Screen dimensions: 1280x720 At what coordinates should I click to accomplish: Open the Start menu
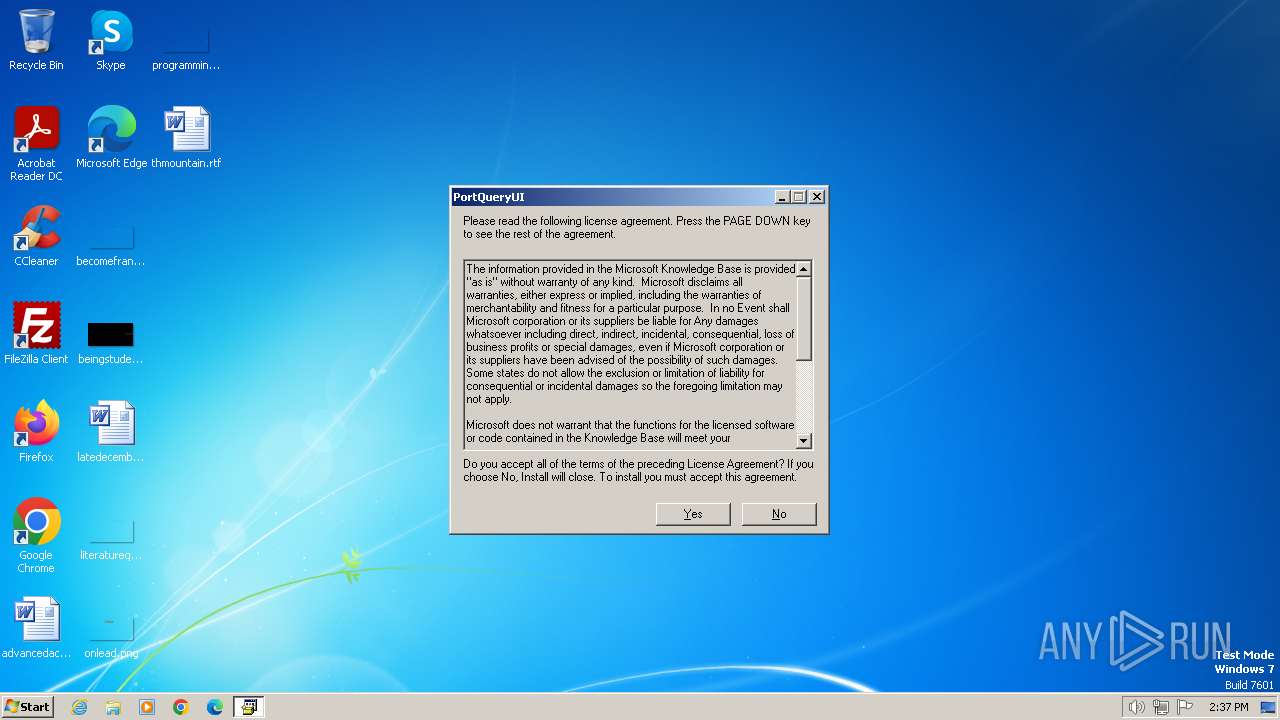click(27, 706)
